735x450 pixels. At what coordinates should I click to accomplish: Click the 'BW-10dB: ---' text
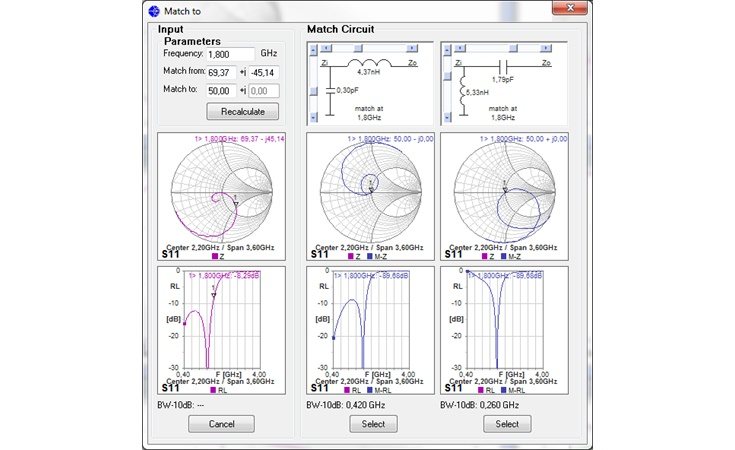181,405
